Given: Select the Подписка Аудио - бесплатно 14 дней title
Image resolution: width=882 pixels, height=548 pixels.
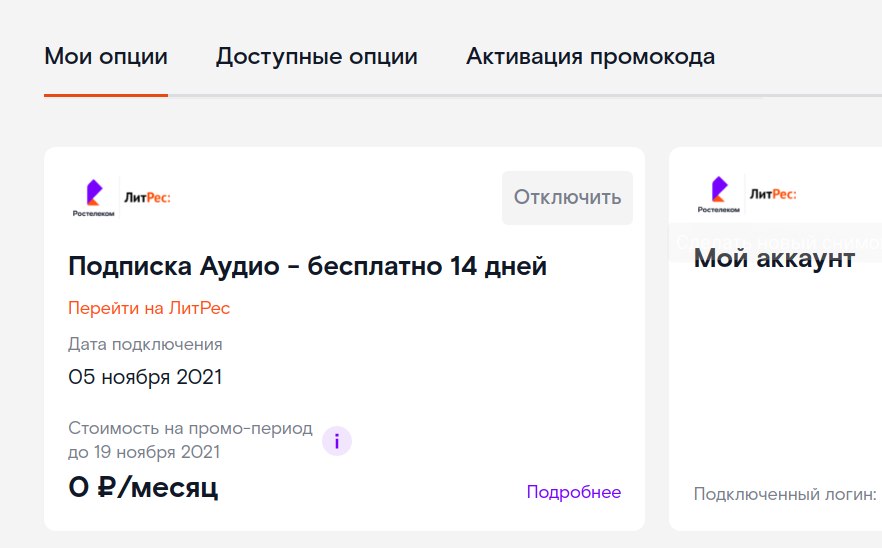Looking at the screenshot, I should coord(307,266).
